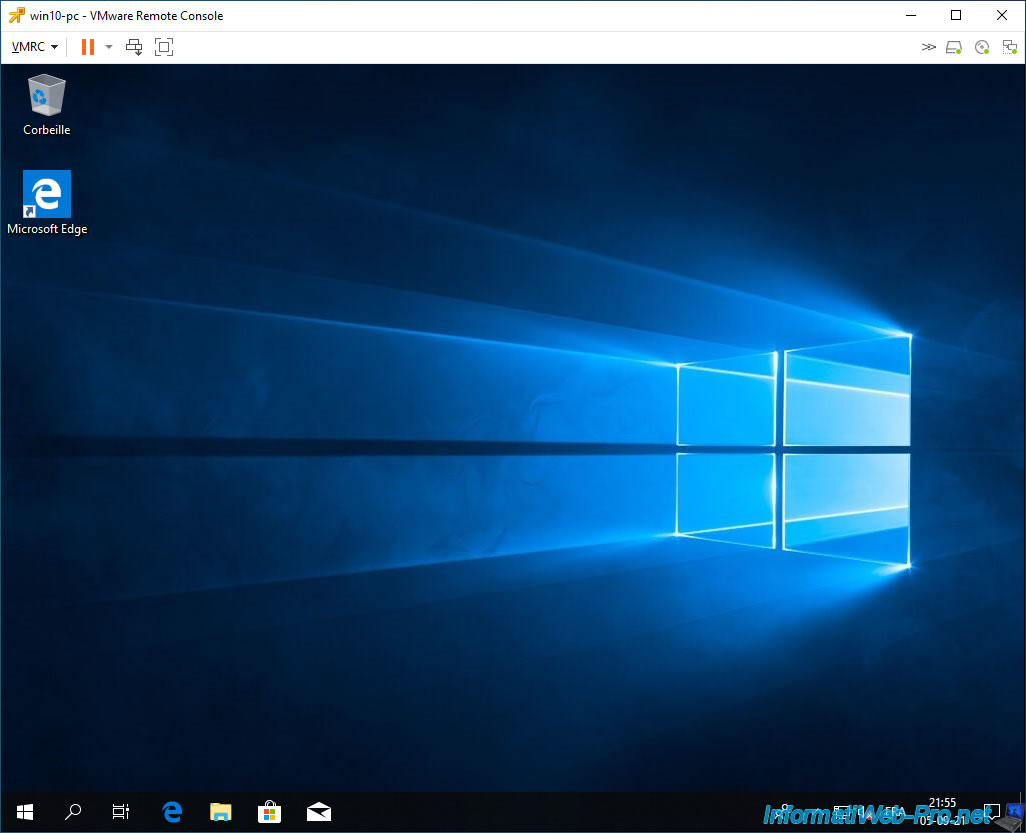Open the Windows Start menu
Screen dimensions: 1026x833
coord(25,812)
